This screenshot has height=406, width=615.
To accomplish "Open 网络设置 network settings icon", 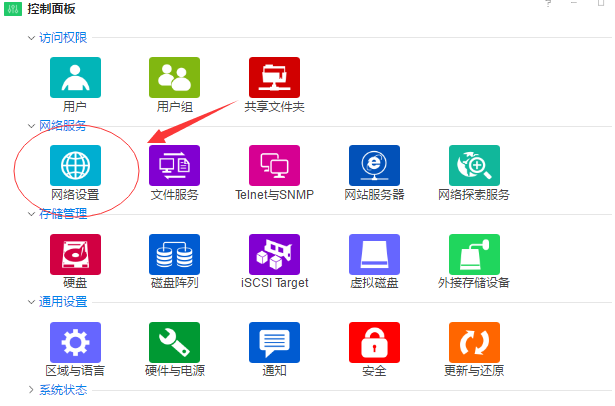I will (75, 165).
